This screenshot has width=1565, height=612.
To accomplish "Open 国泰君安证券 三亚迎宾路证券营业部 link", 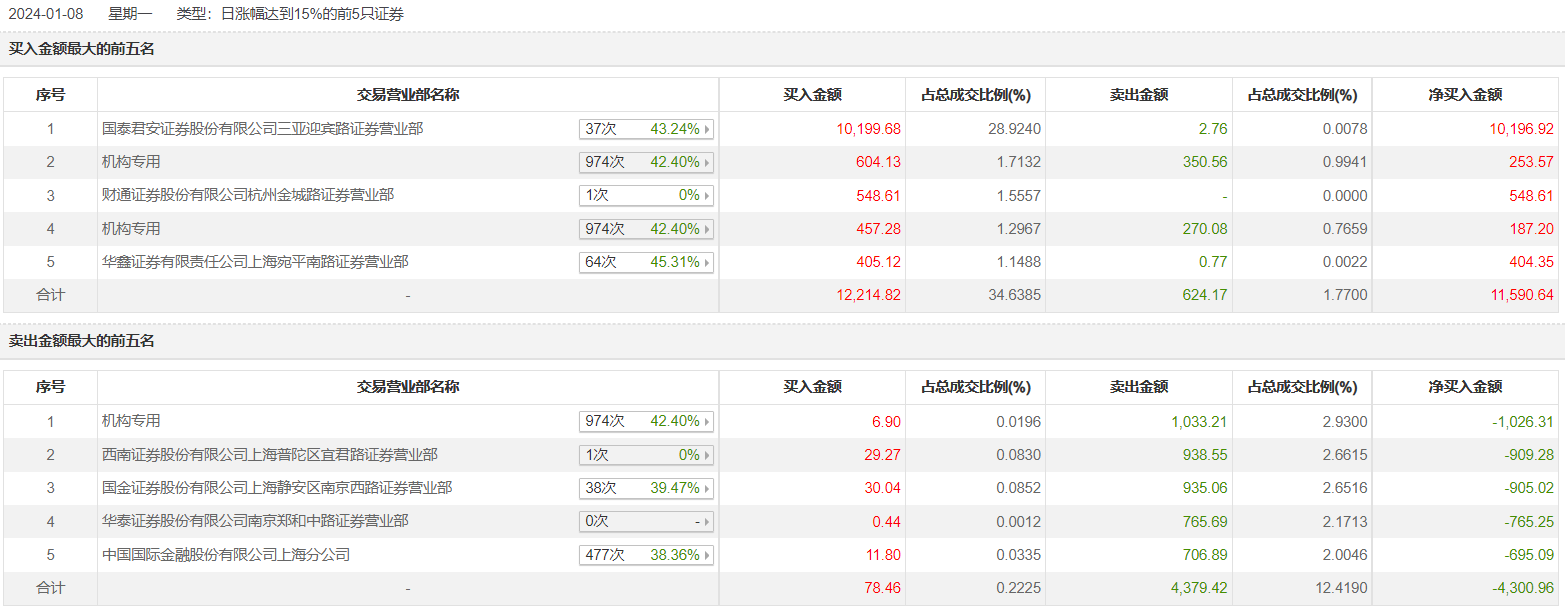I will 262,129.
